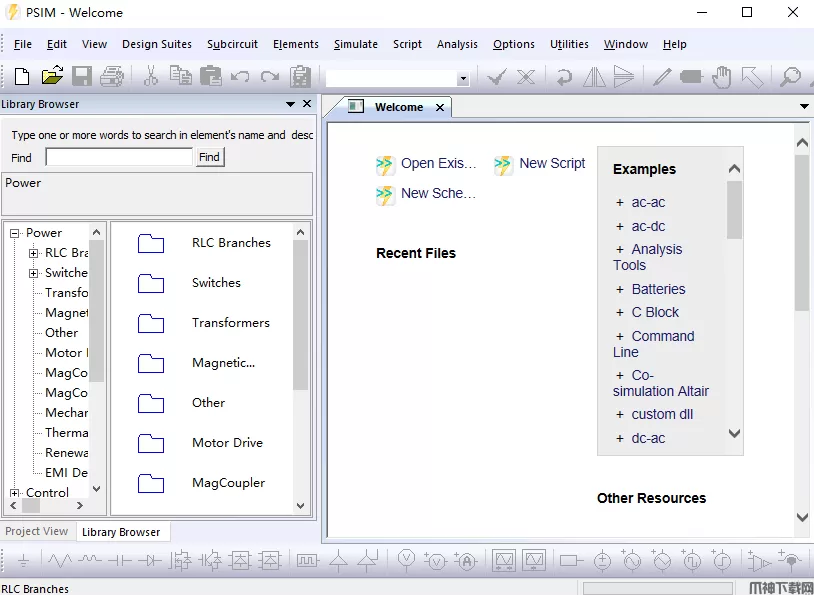The height and width of the screenshot is (595, 814).
Task: Click the Examples list scrollbar down arrow
Action: pos(735,434)
